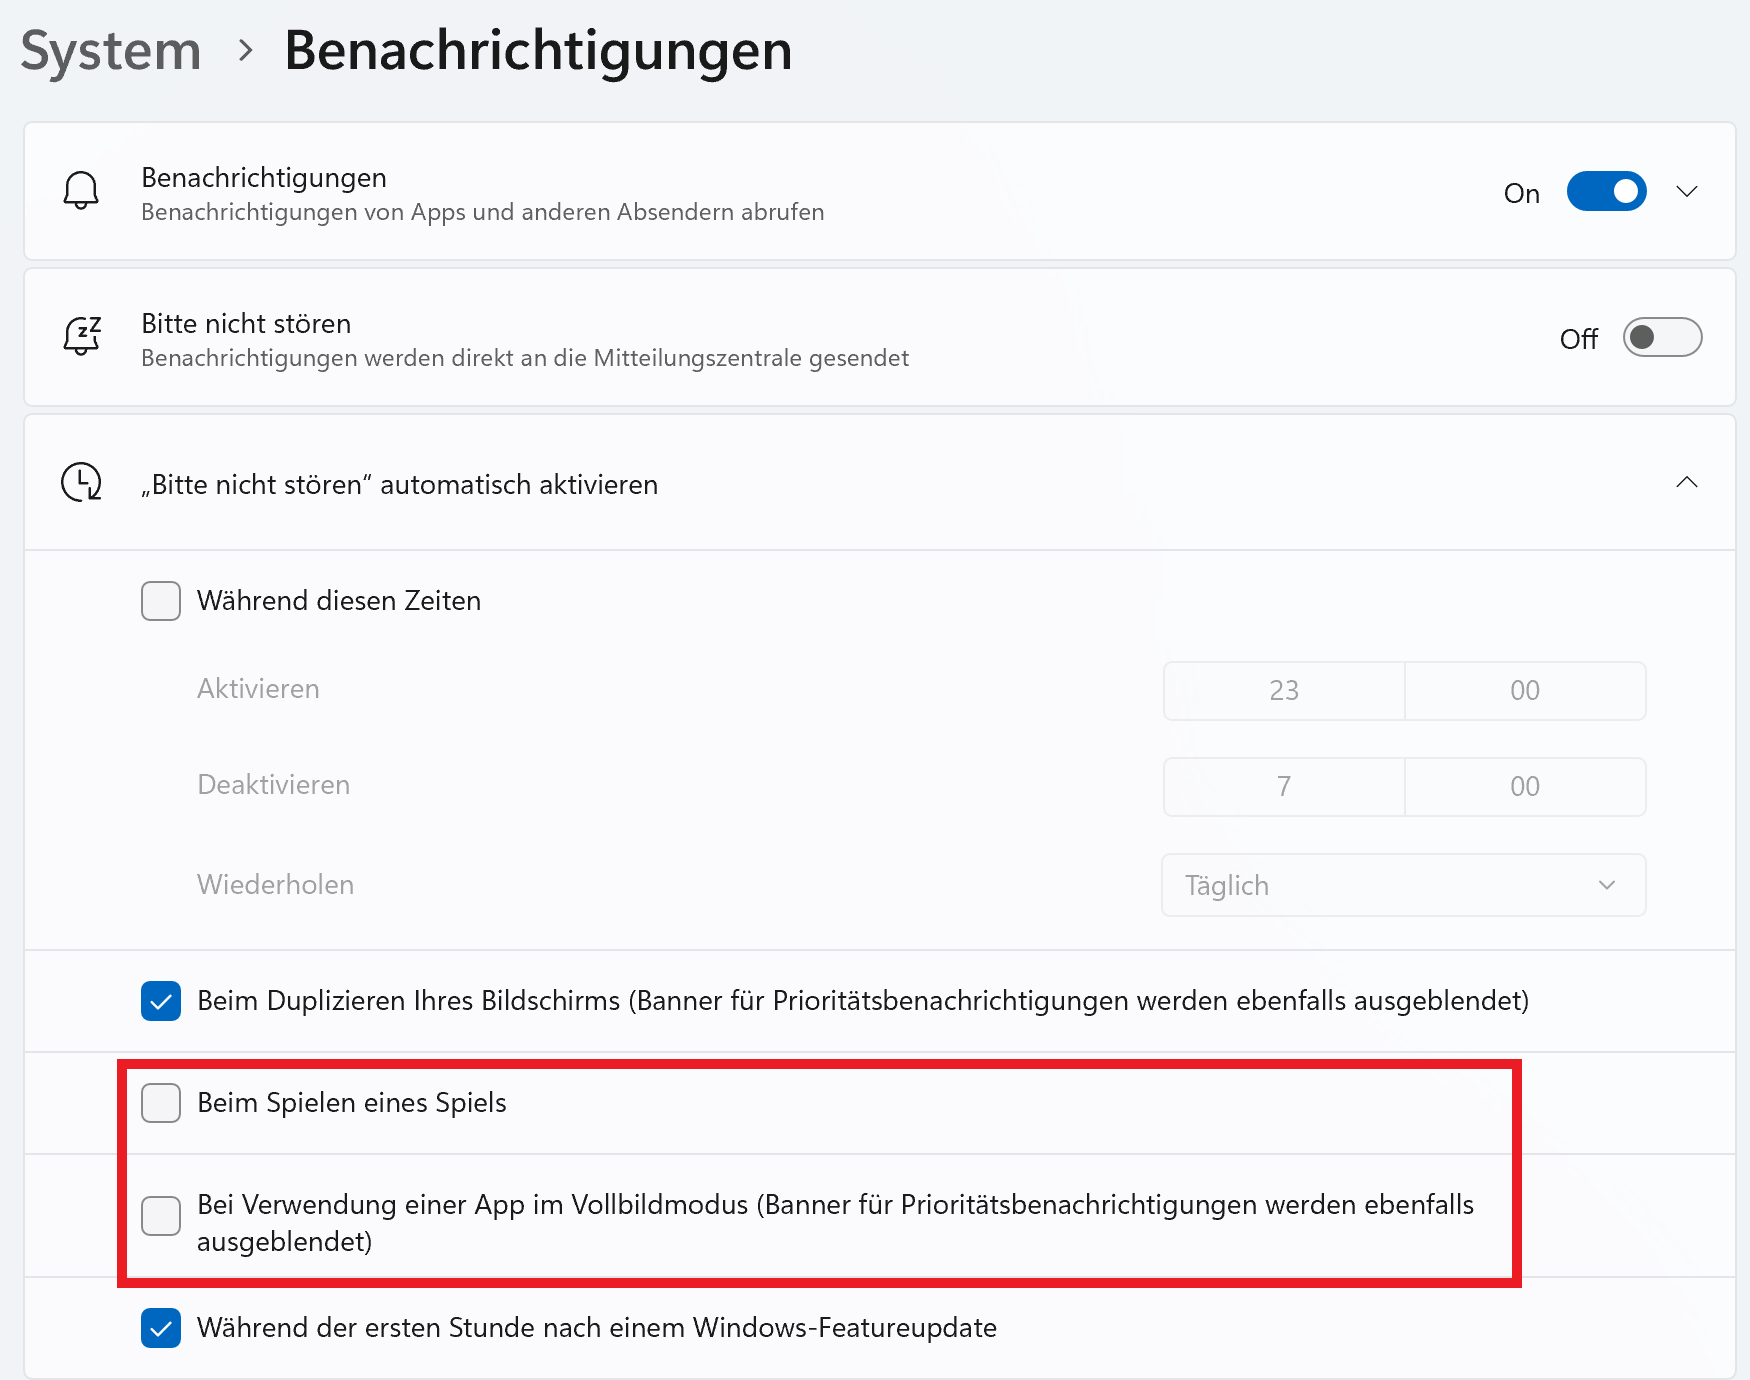The width and height of the screenshot is (1750, 1380).
Task: Click the Benachrichtigungen page title in breadcrumb
Action: coord(538,50)
